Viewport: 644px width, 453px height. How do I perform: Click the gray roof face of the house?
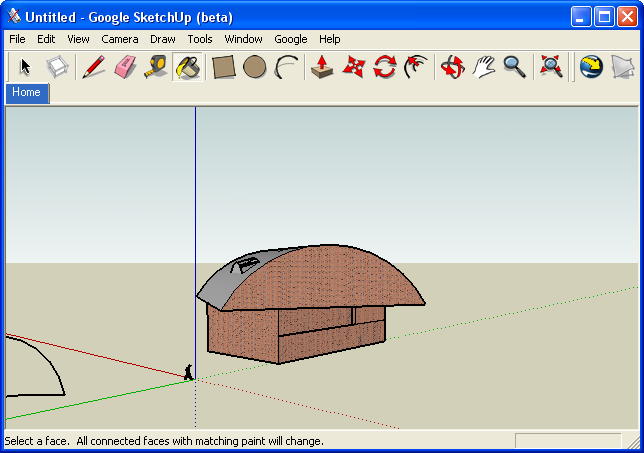click(x=224, y=285)
